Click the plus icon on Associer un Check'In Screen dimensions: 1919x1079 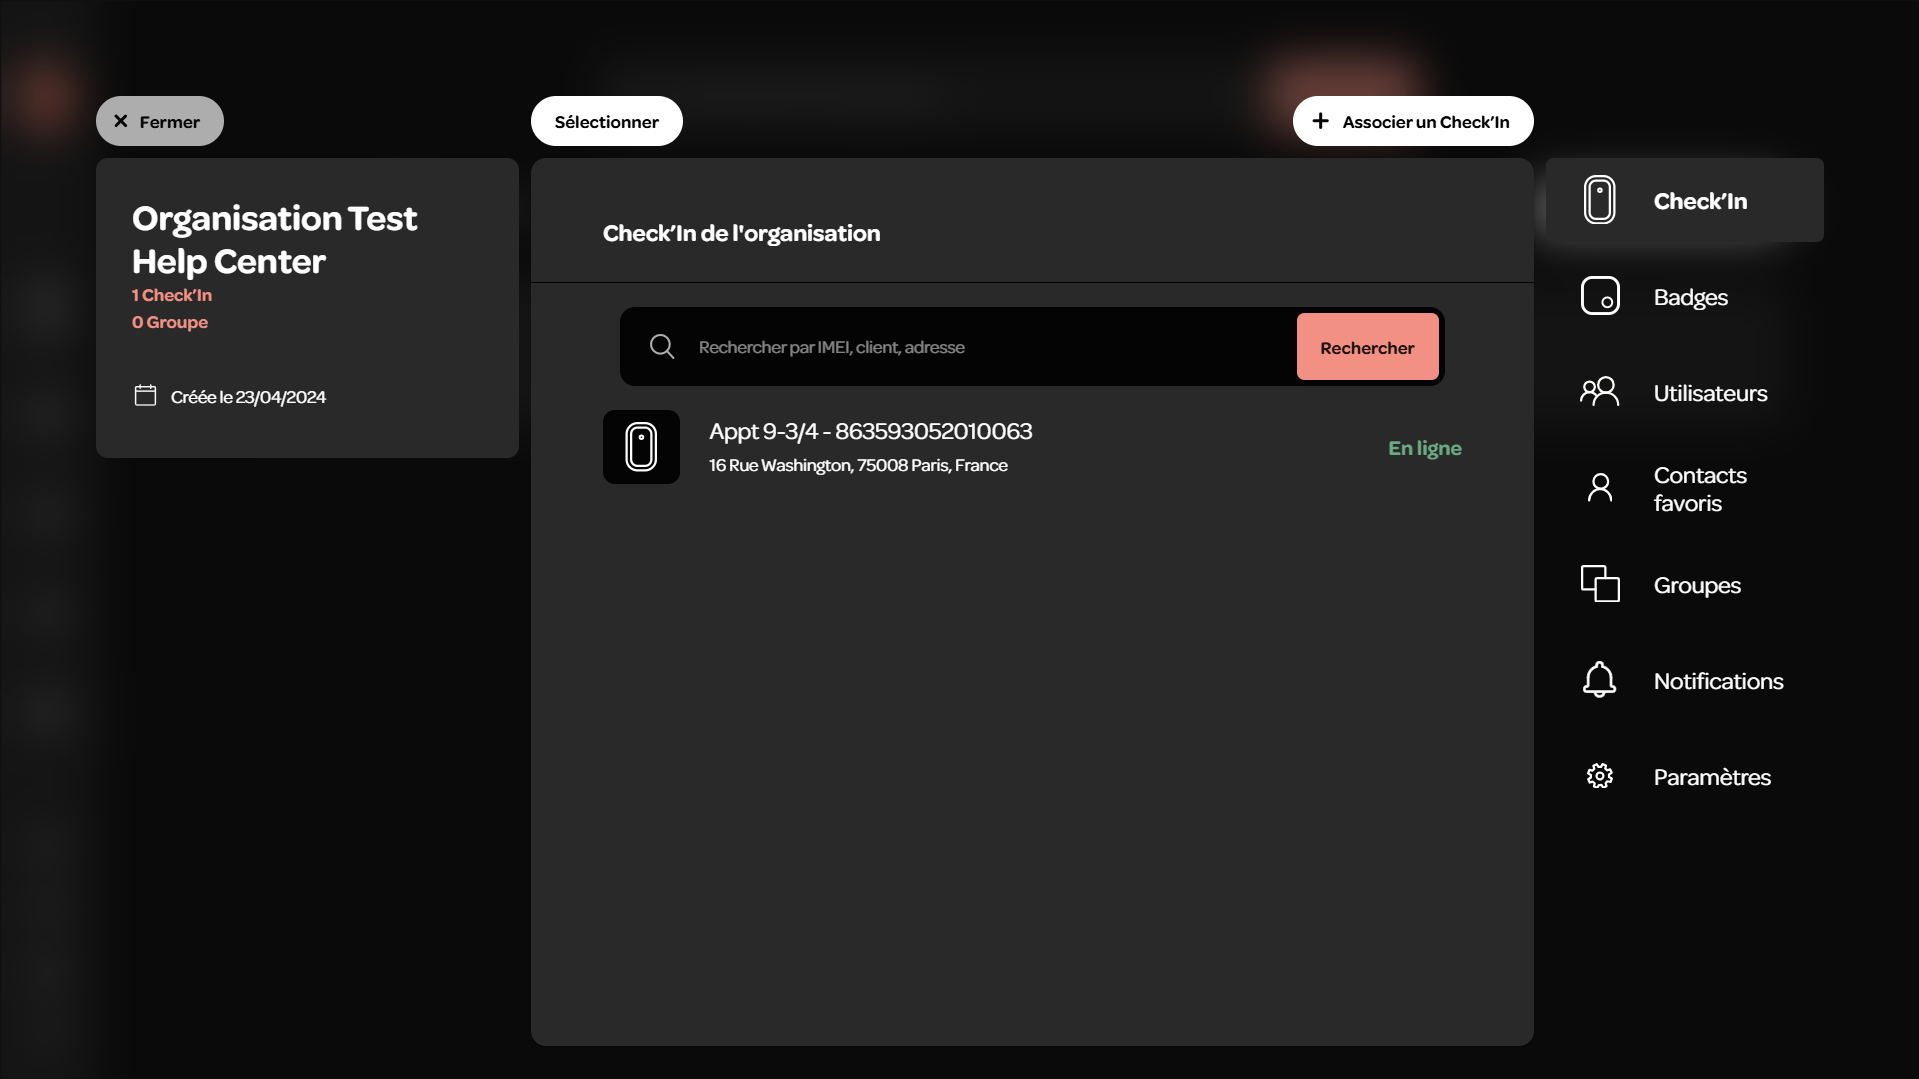coord(1320,121)
